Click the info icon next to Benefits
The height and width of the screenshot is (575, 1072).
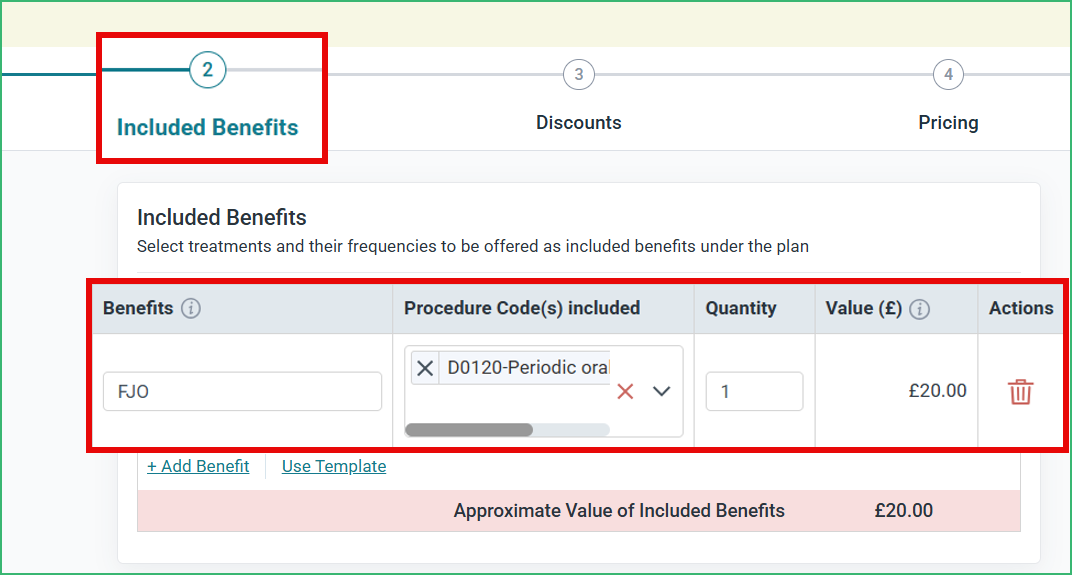(191, 308)
